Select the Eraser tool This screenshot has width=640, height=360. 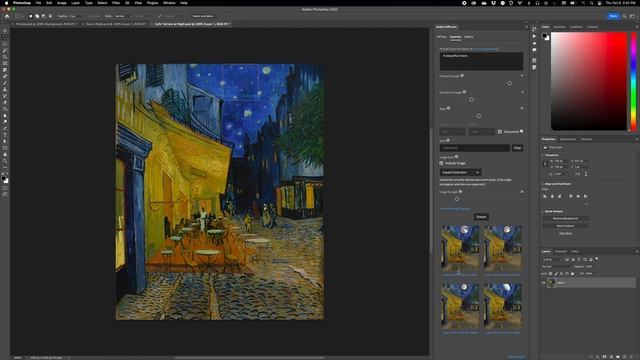click(5, 102)
